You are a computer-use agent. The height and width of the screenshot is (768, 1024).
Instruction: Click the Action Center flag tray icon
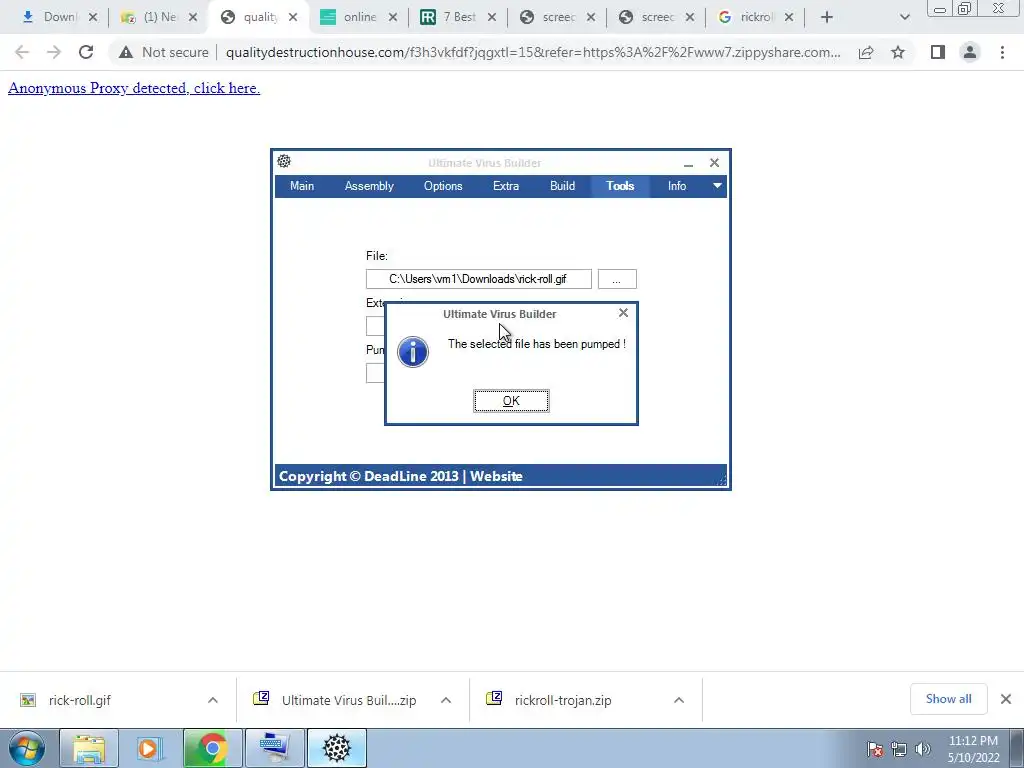874,749
